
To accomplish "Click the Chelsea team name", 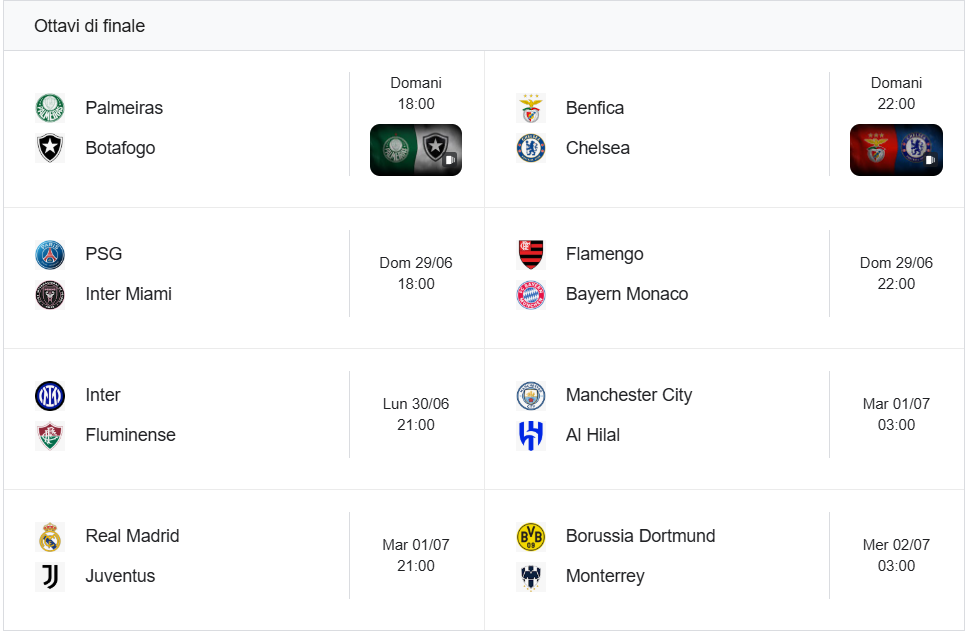I will click(598, 148).
